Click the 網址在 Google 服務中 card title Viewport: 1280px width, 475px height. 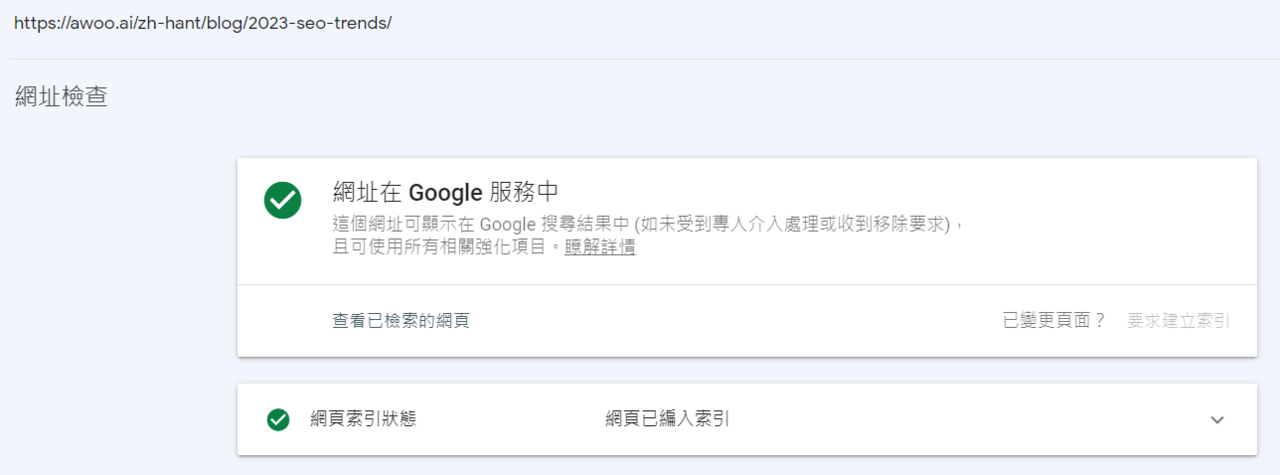click(444, 192)
